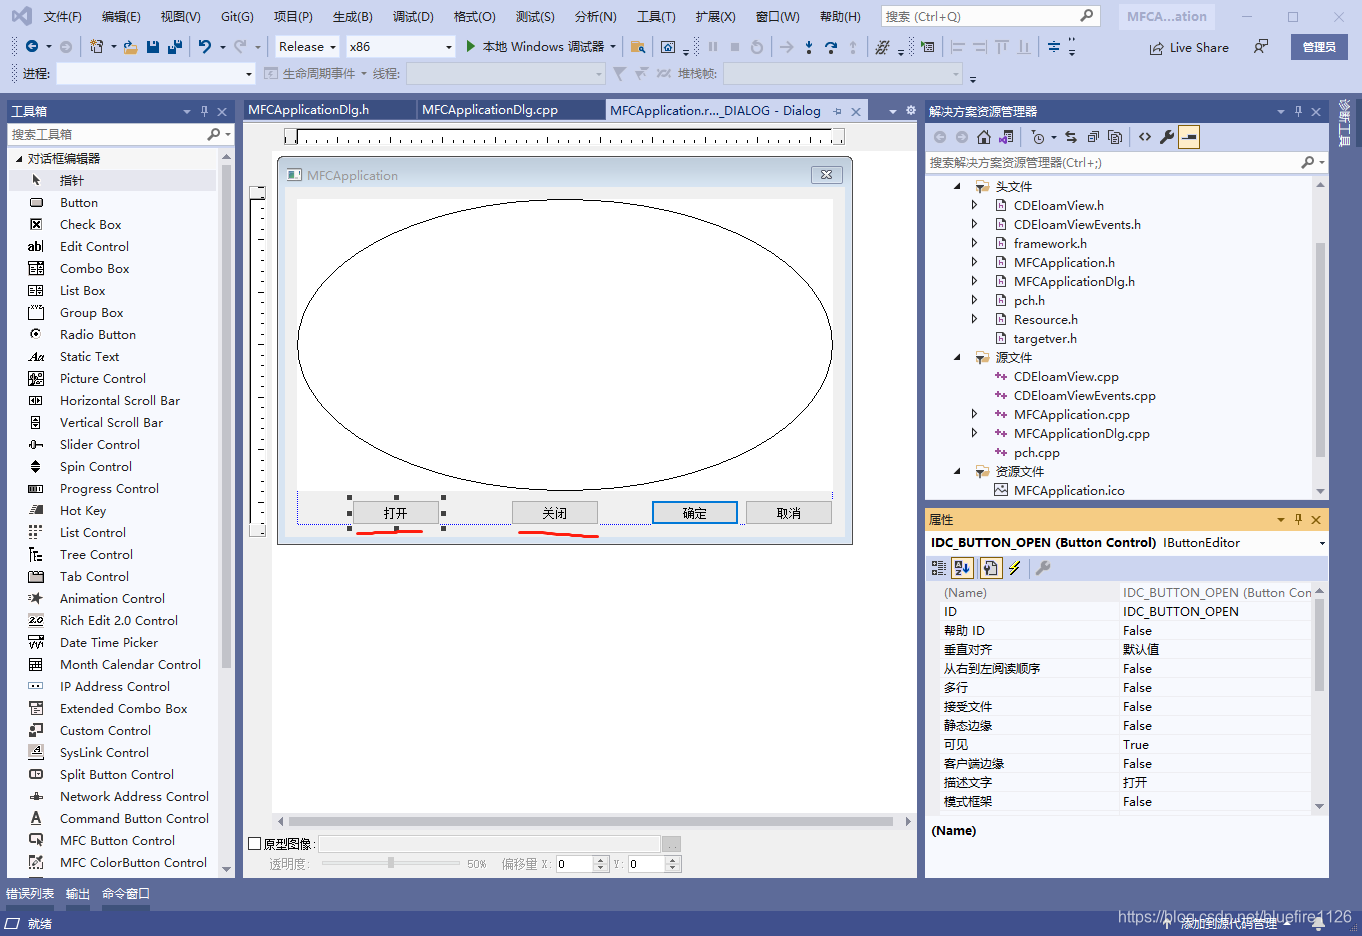The image size is (1362, 936).
Task: Click the 打开 button in the dialog
Action: pos(396,513)
